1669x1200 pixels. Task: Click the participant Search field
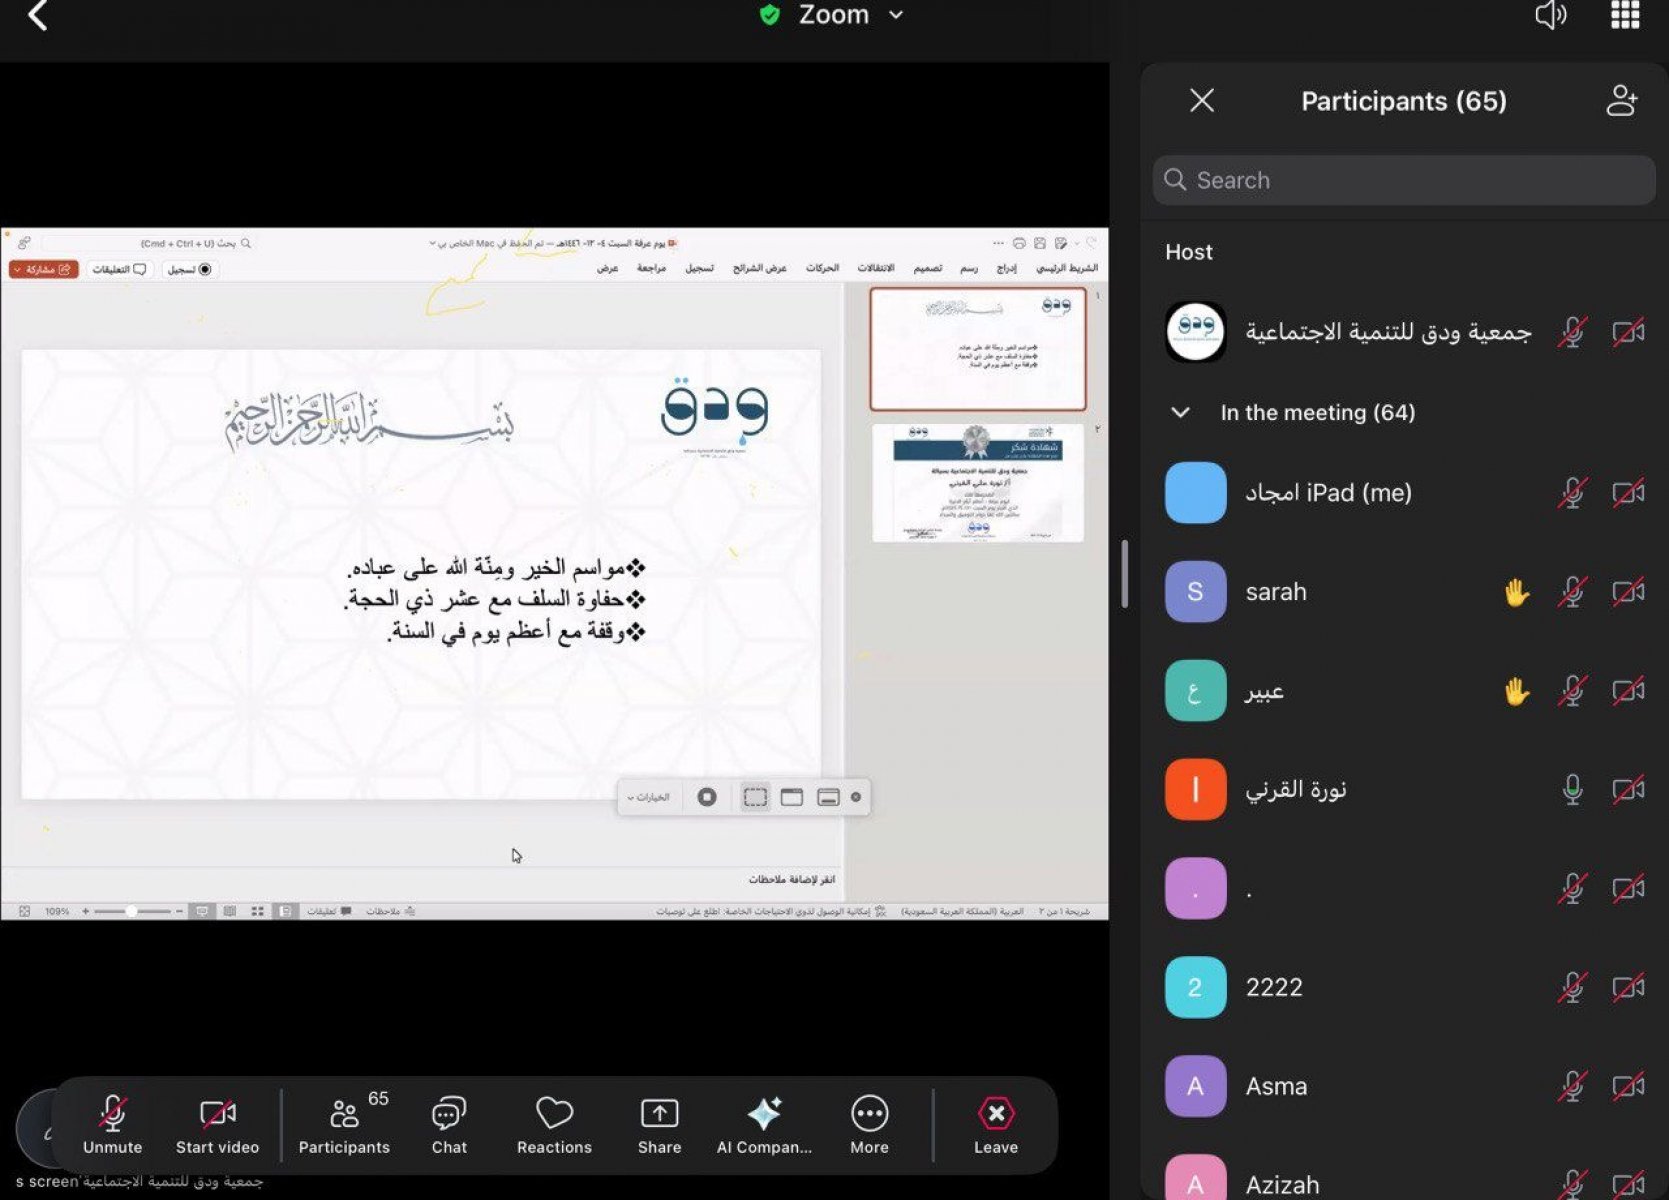[x=1403, y=180]
